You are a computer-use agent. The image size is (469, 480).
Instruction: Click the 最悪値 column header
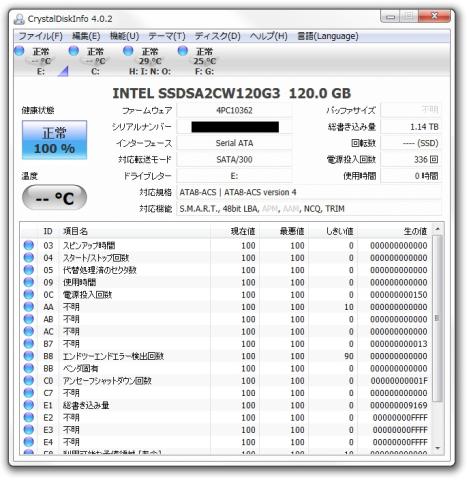tap(284, 231)
